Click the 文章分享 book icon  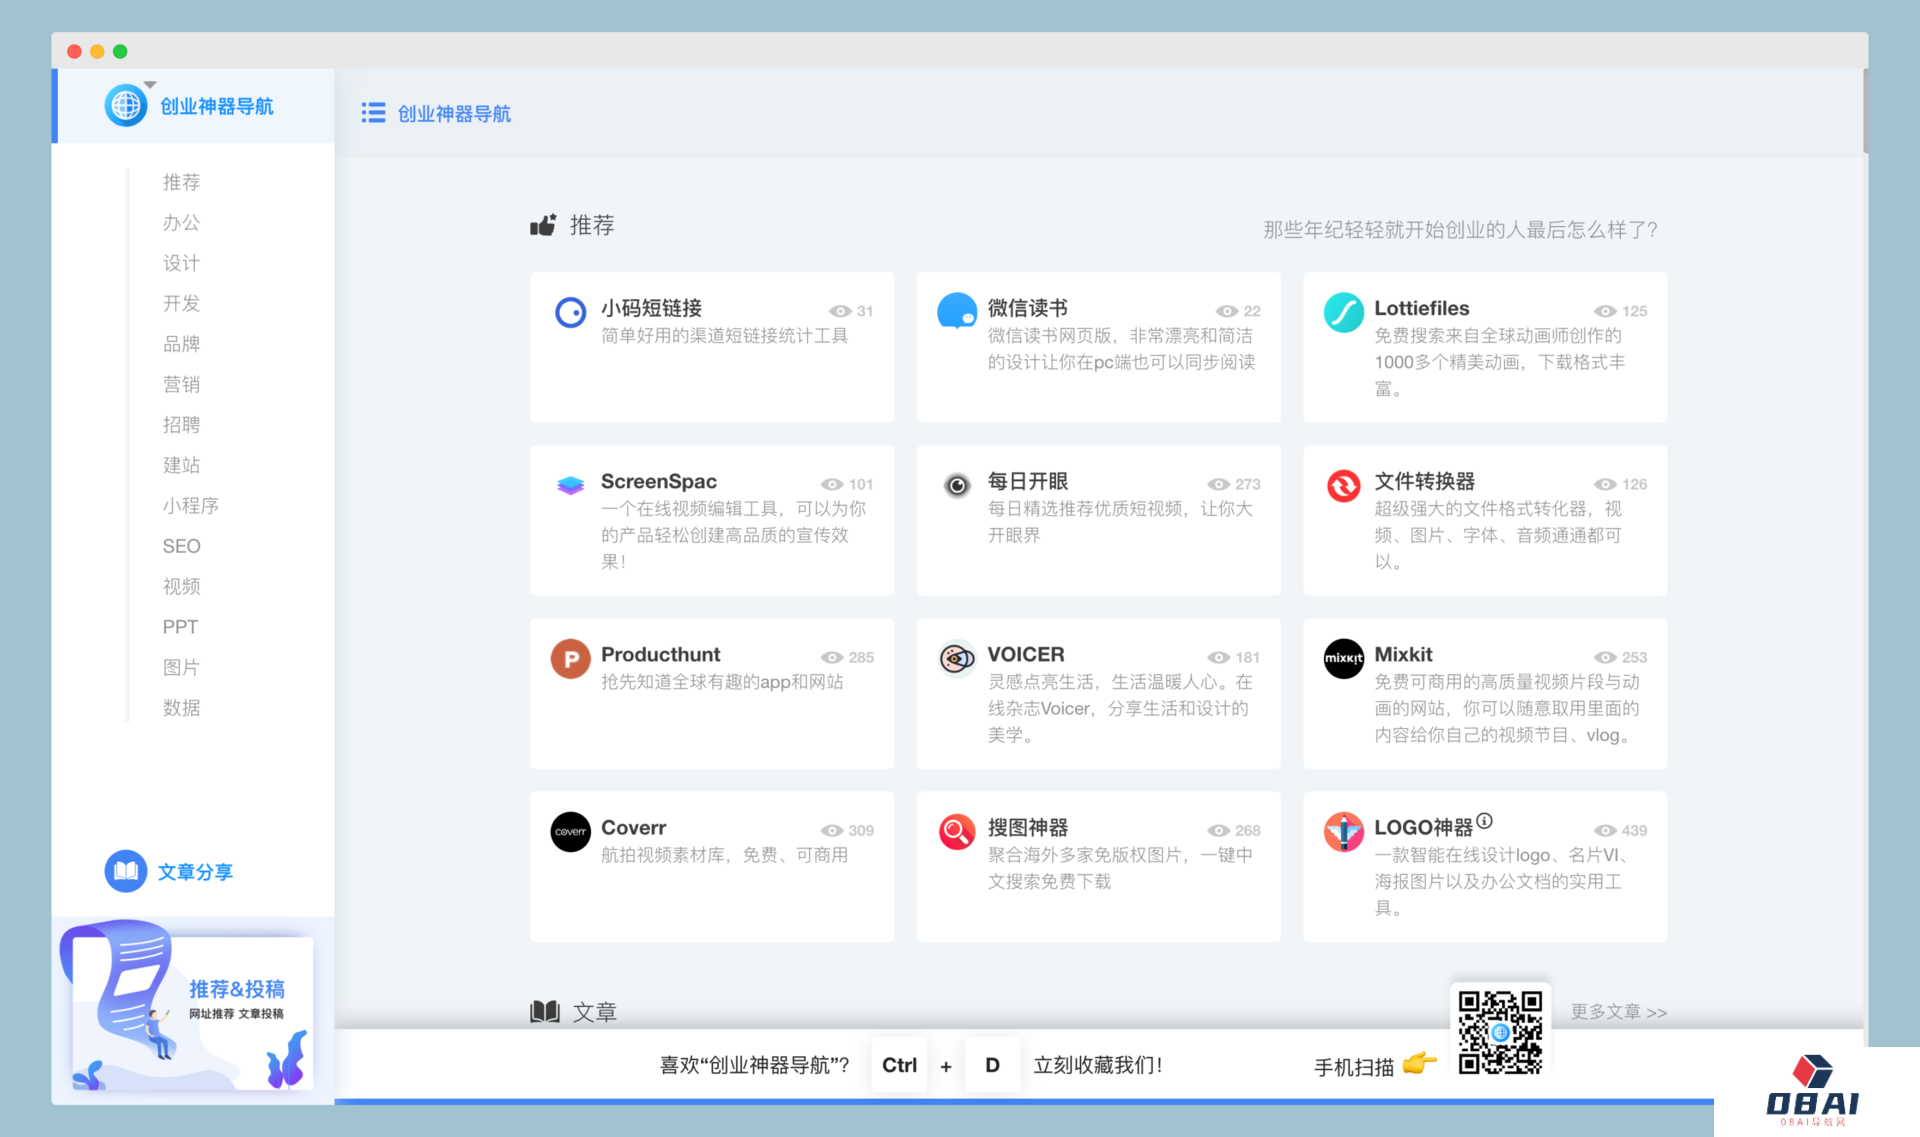pos(126,871)
